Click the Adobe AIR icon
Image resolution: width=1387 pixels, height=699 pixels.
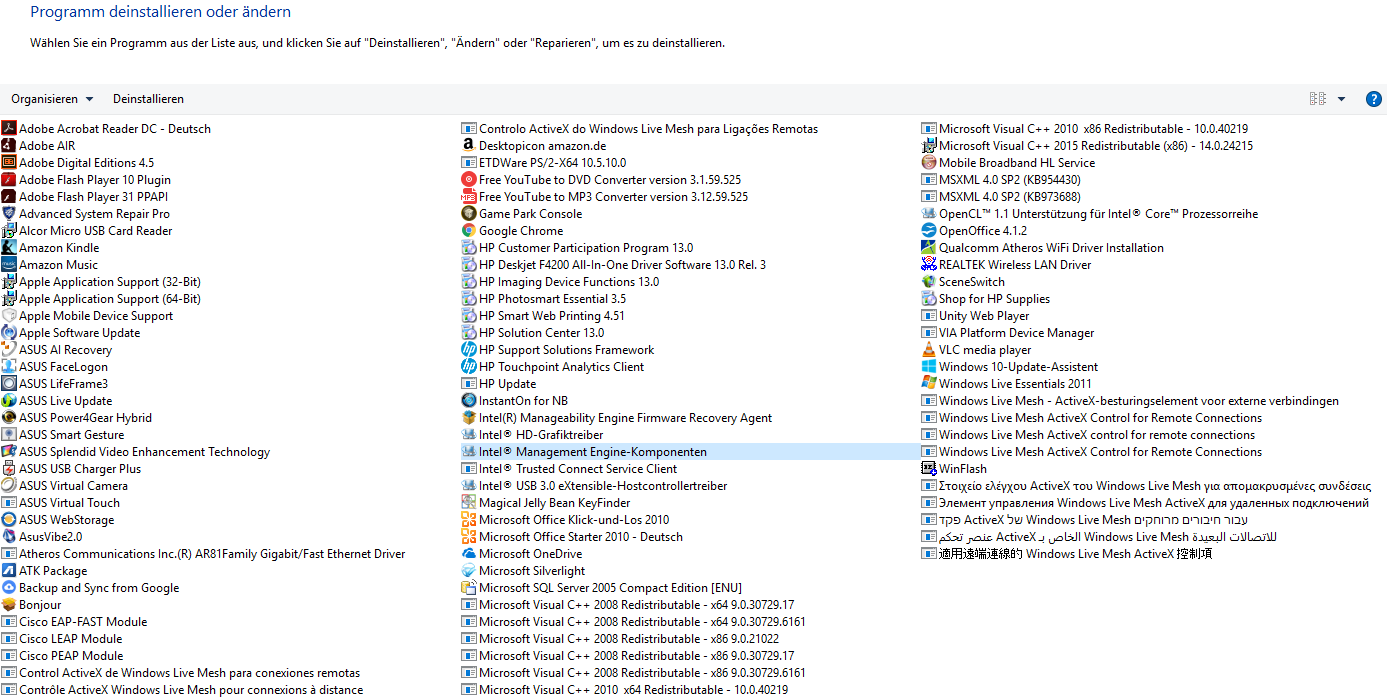[x=9, y=145]
